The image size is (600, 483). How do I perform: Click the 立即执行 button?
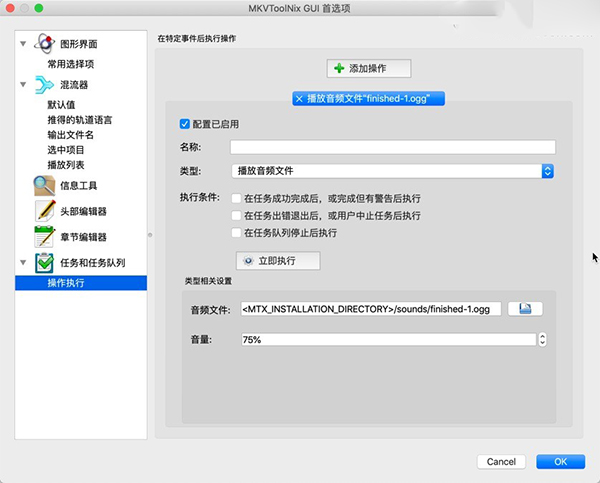(278, 261)
